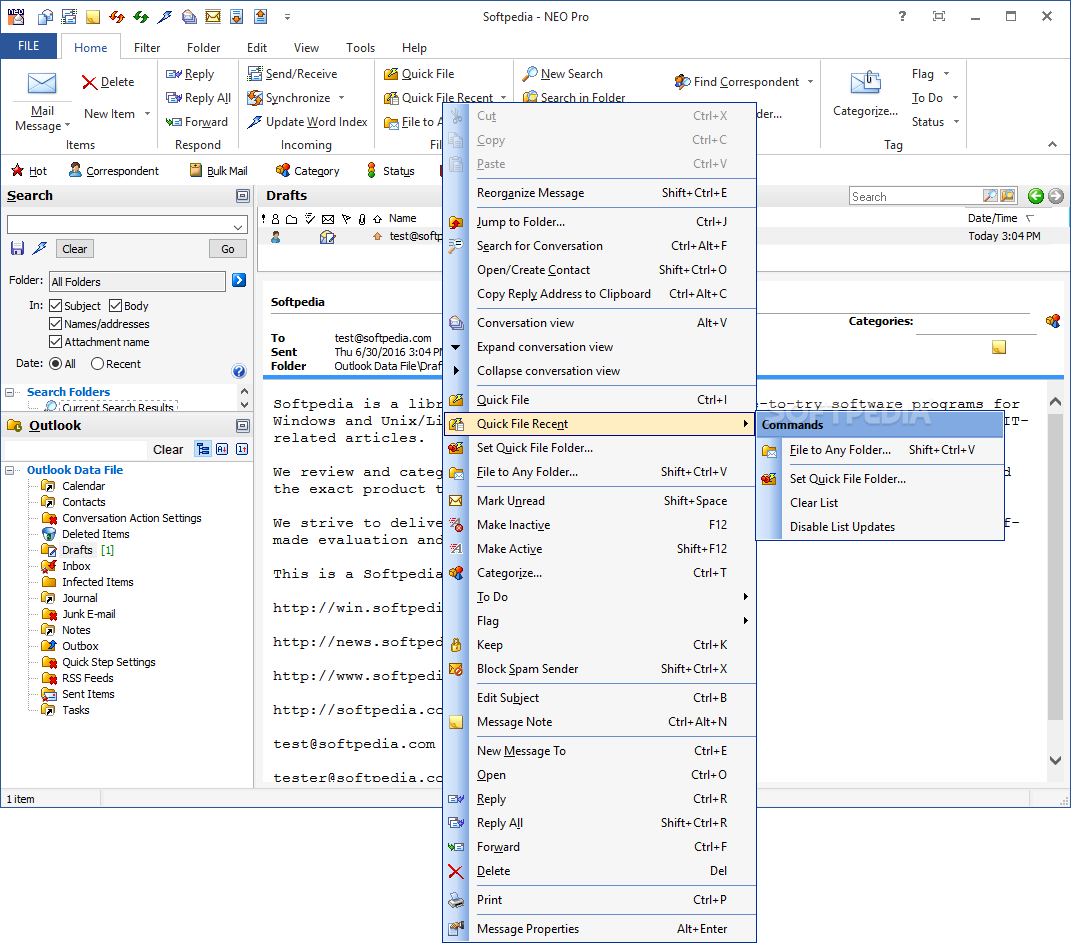Screen dimensions: 1071x943
Task: Select the Bulk Mail view icon
Action: pyautogui.click(x=196, y=170)
